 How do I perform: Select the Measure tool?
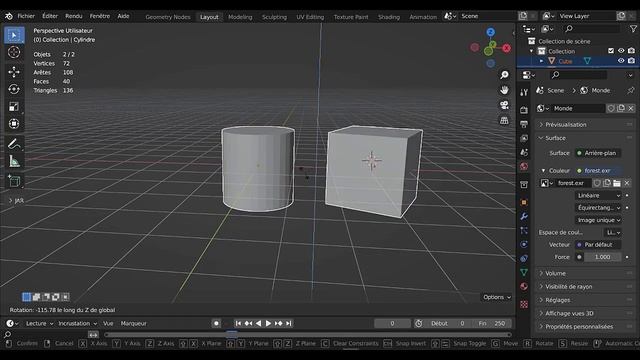[14, 162]
